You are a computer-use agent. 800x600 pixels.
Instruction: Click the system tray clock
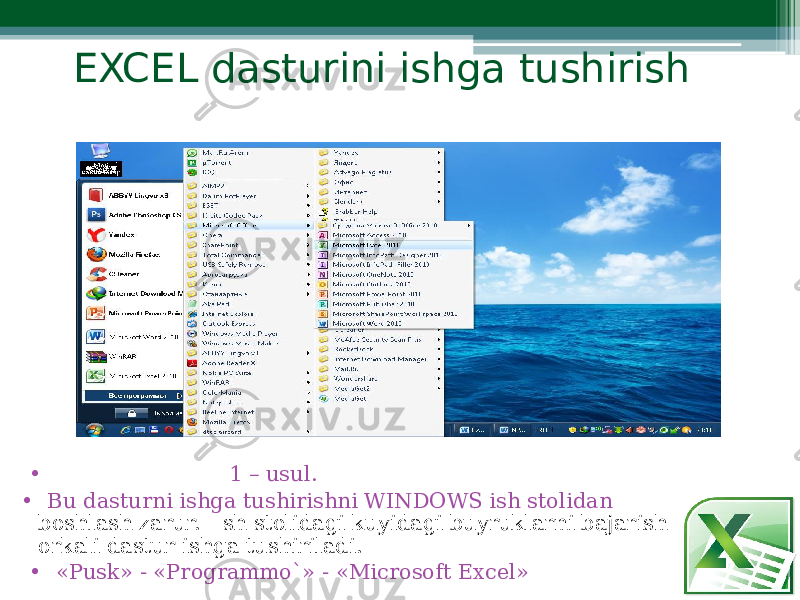click(705, 430)
